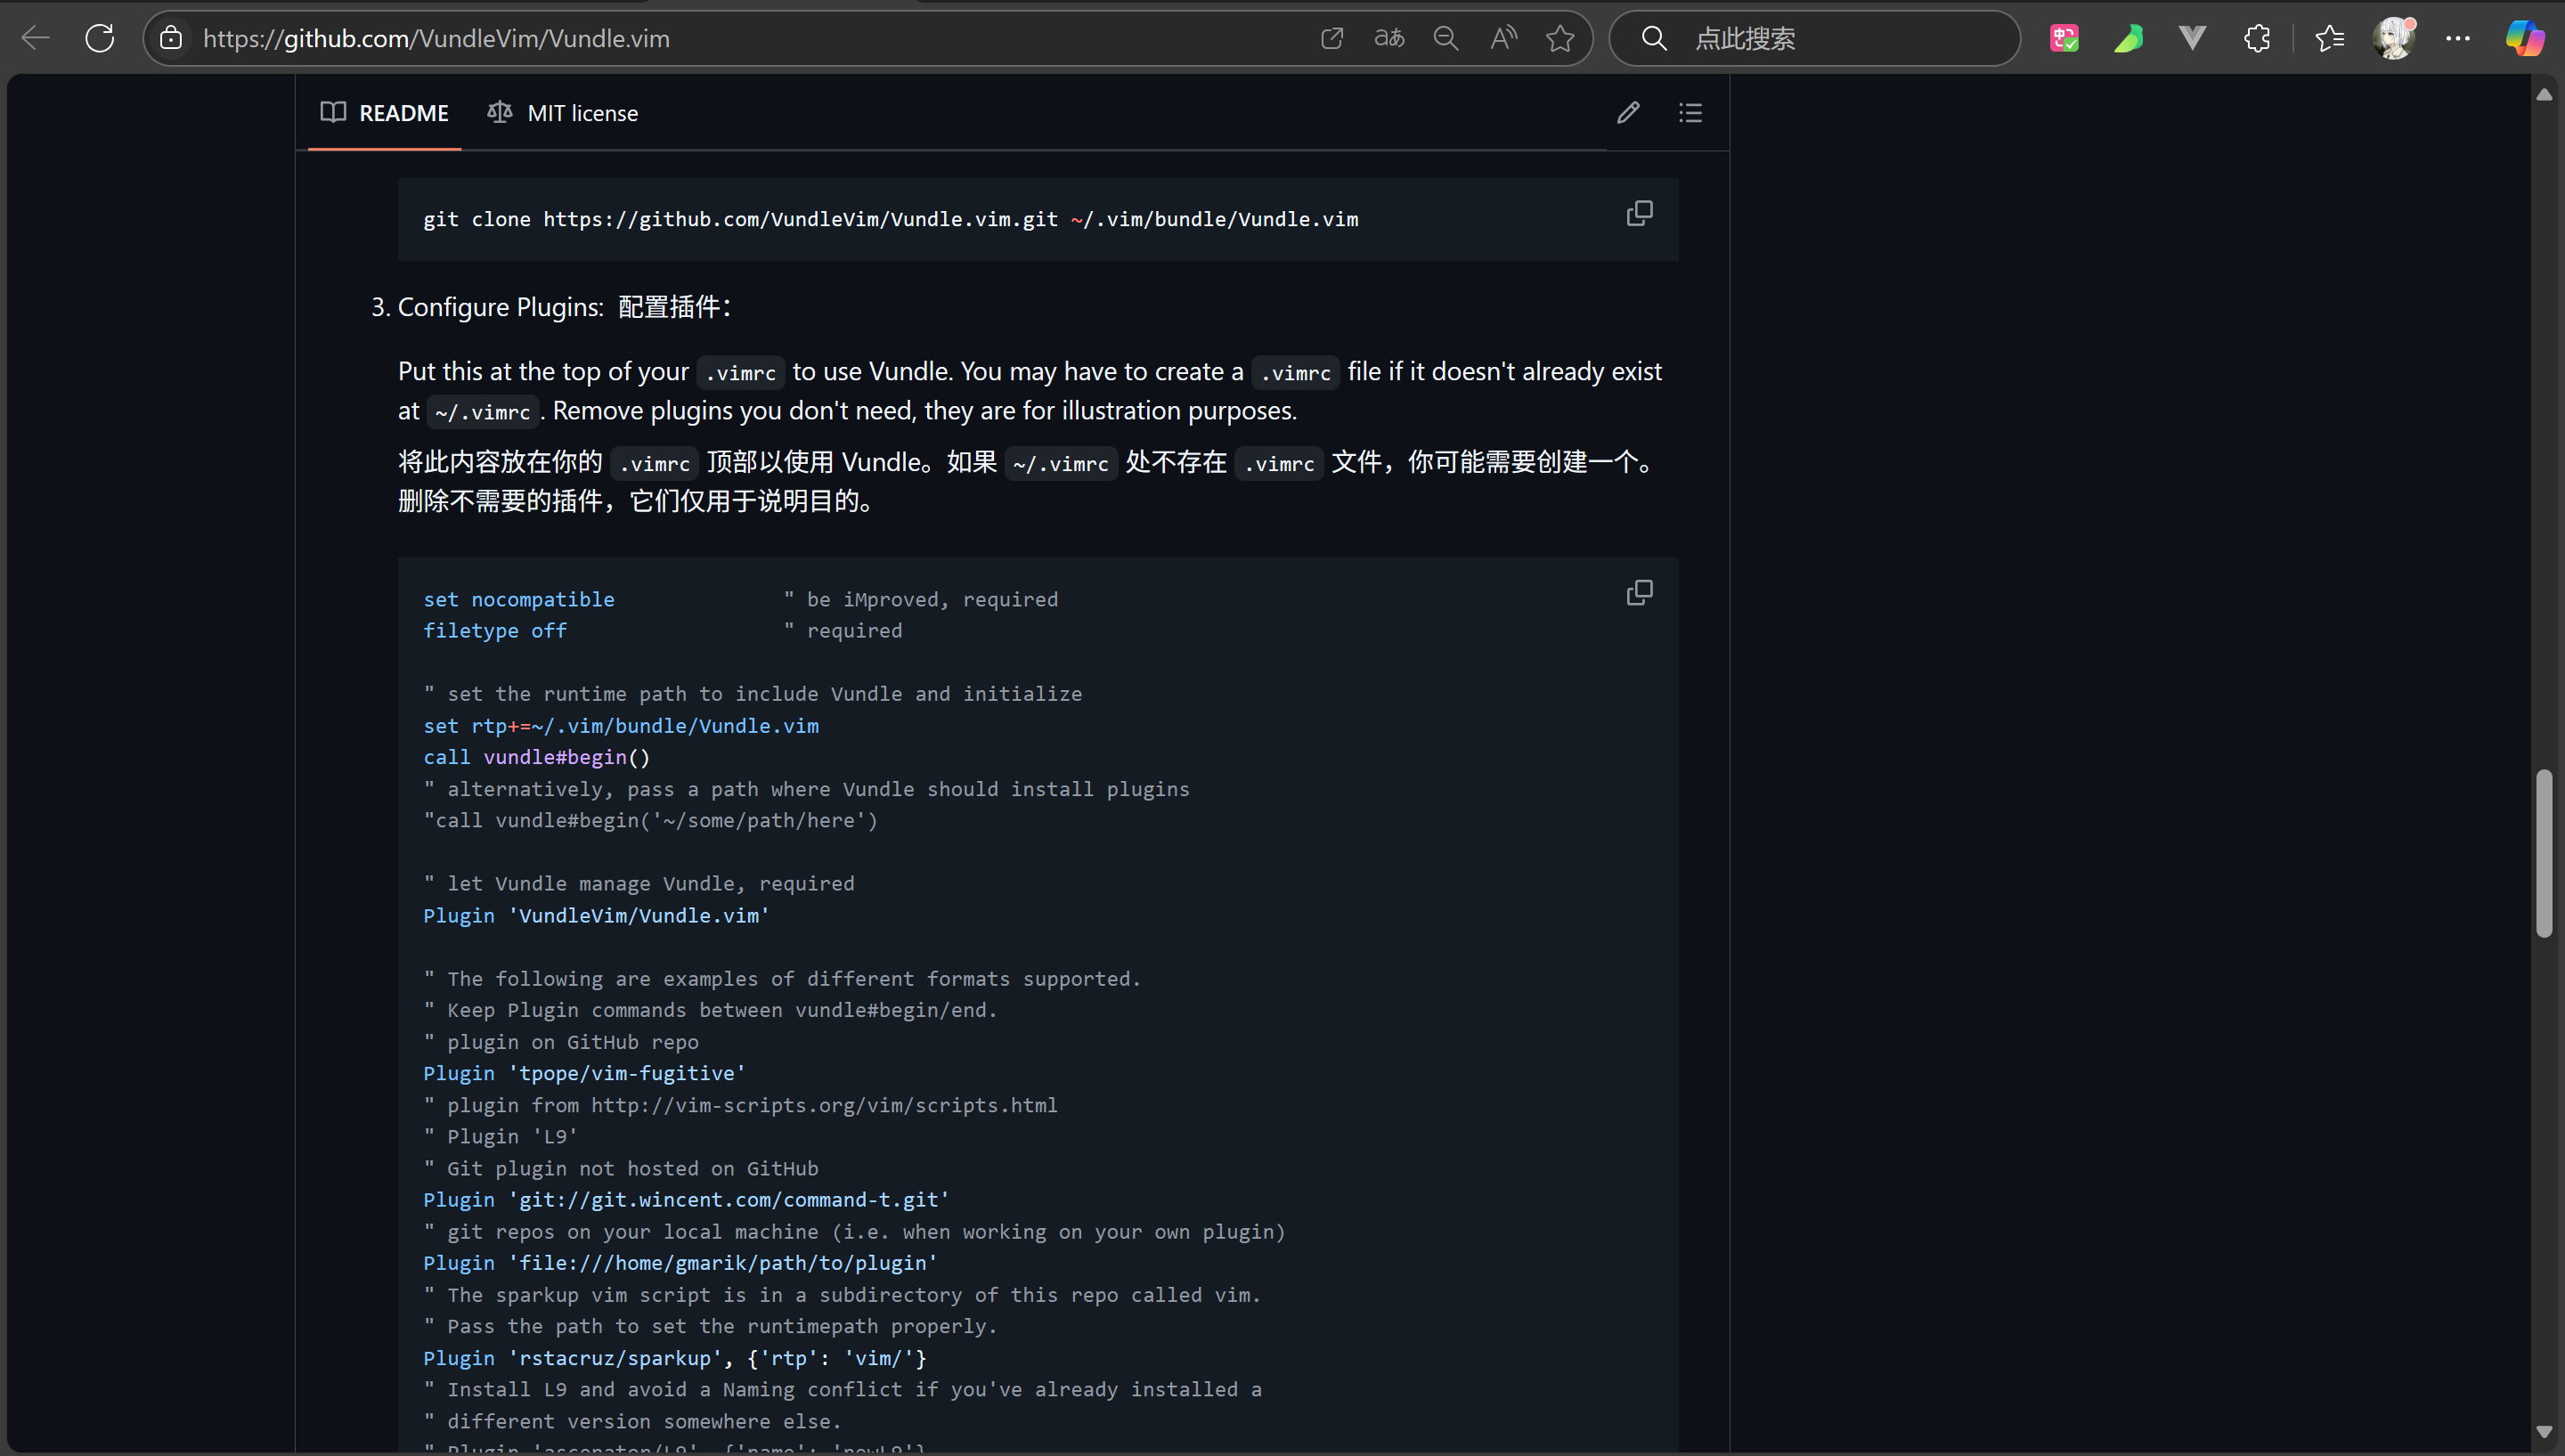Click the browser profile avatar
This screenshot has height=1456, width=2565.
pyautogui.click(x=2394, y=38)
